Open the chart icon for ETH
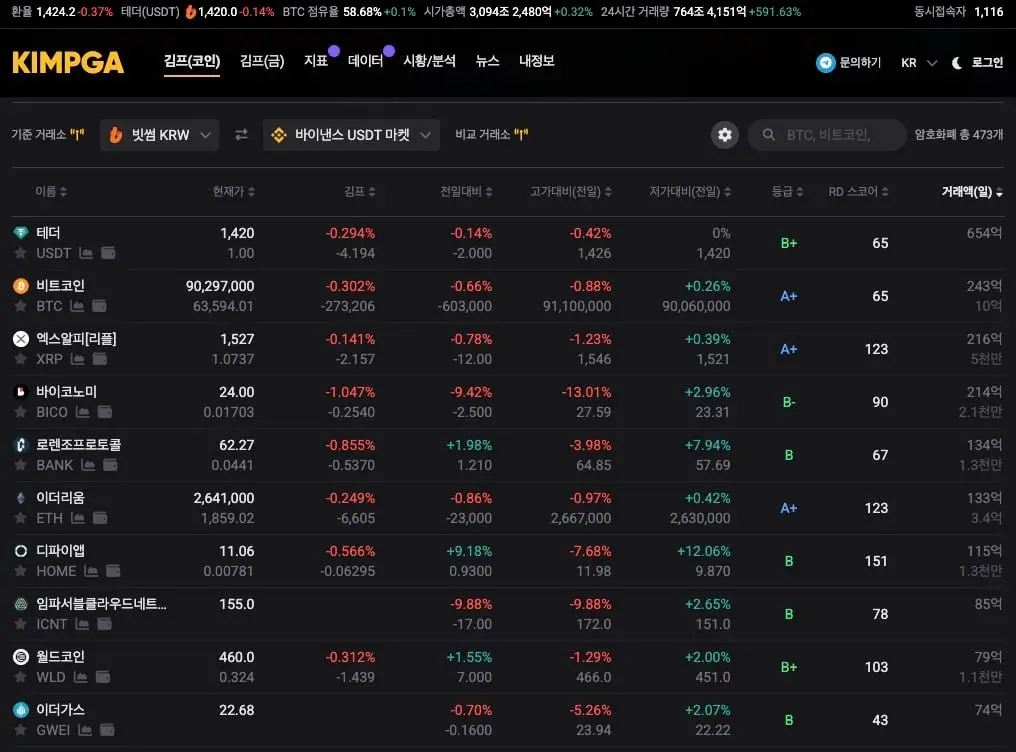Screen dimensions: 1016x752 coord(78,519)
